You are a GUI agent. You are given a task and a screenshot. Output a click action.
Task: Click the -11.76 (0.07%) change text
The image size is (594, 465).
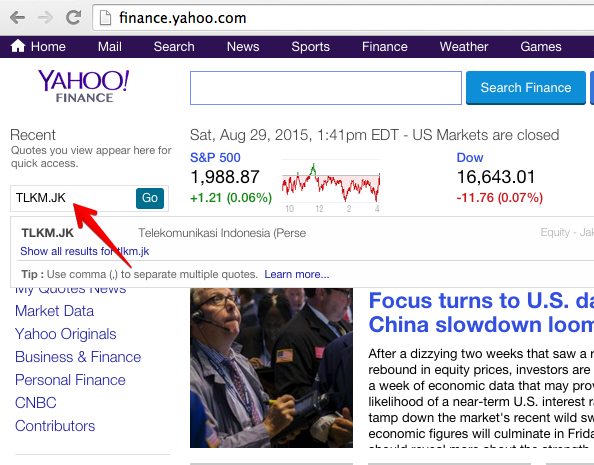[x=500, y=197]
